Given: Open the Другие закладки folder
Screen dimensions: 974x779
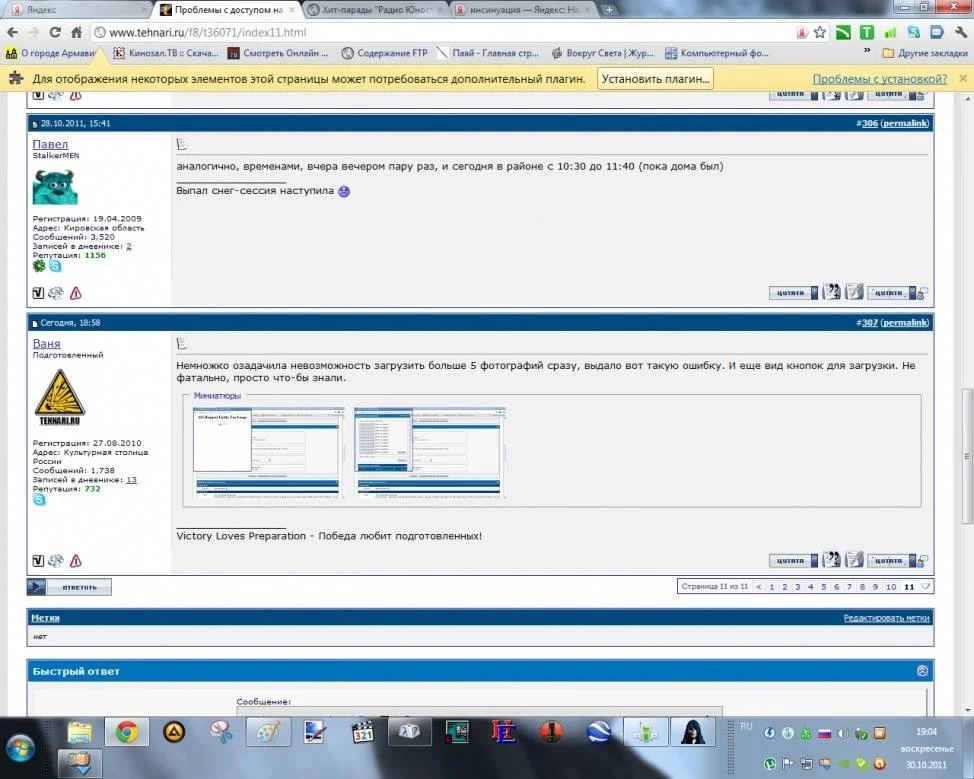Looking at the screenshot, I should (x=926, y=53).
